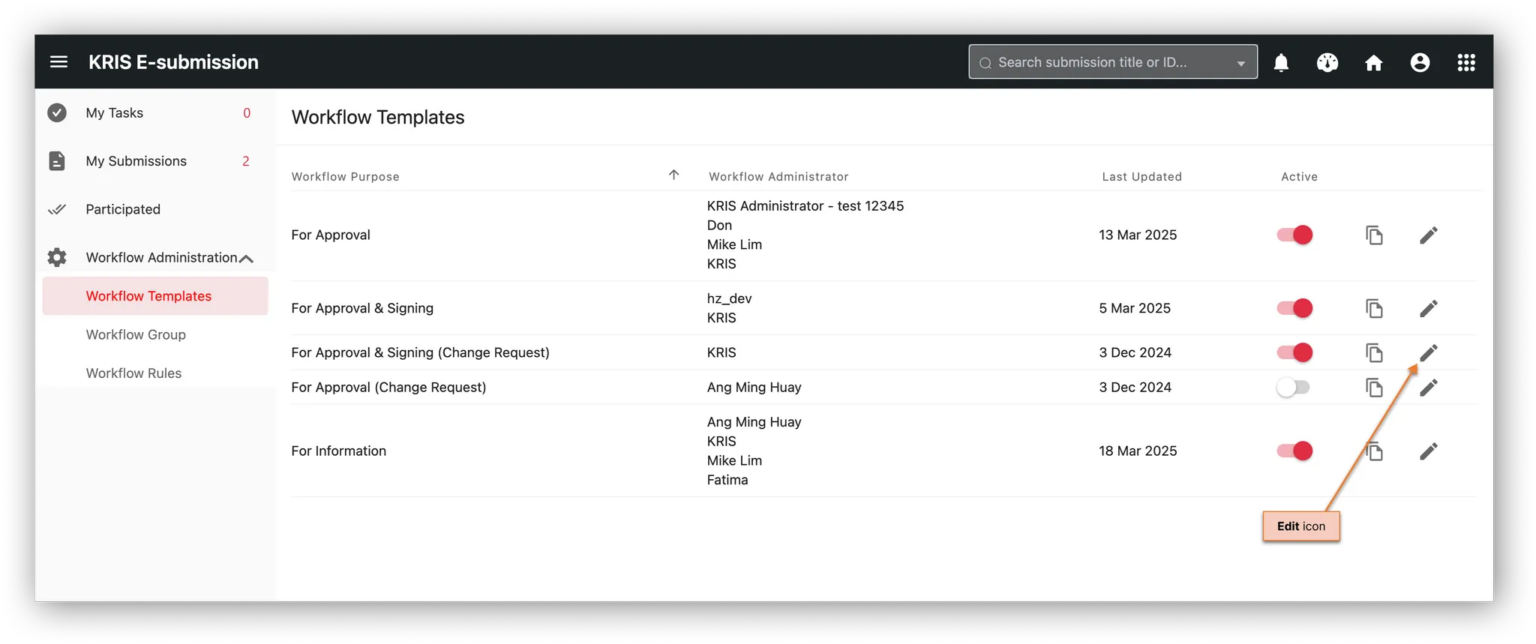The height and width of the screenshot is (644, 1536).
Task: Enable the For Approval (Change Request) toggle
Action: click(x=1293, y=387)
